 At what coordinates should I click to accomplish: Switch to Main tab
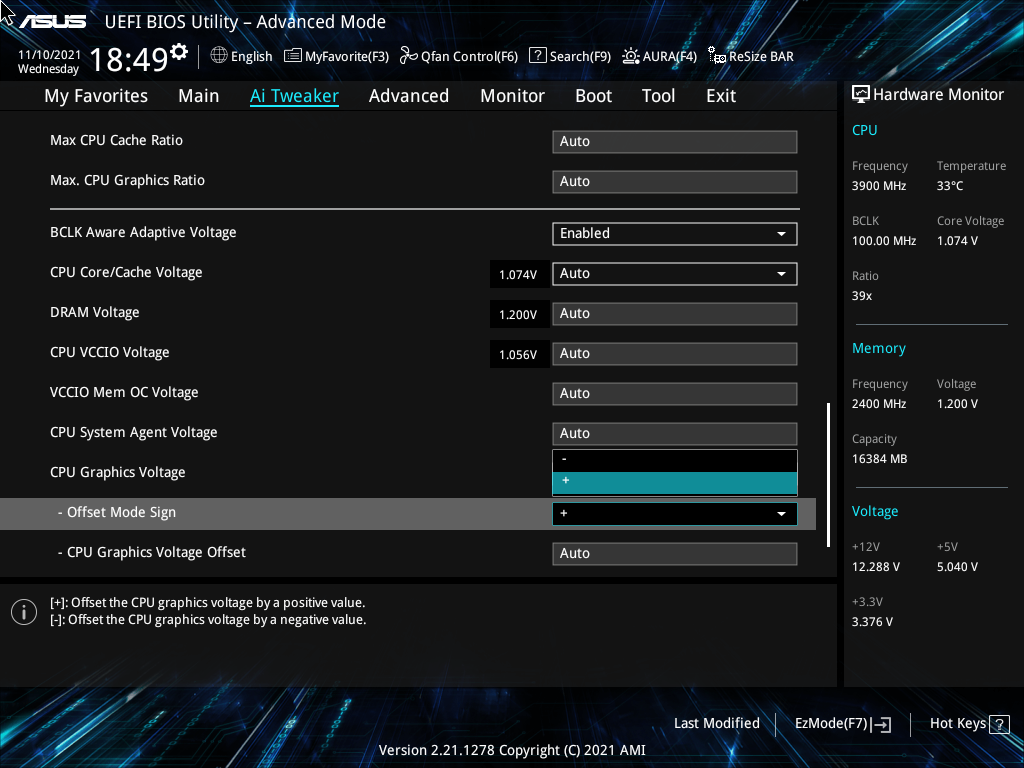click(x=199, y=96)
